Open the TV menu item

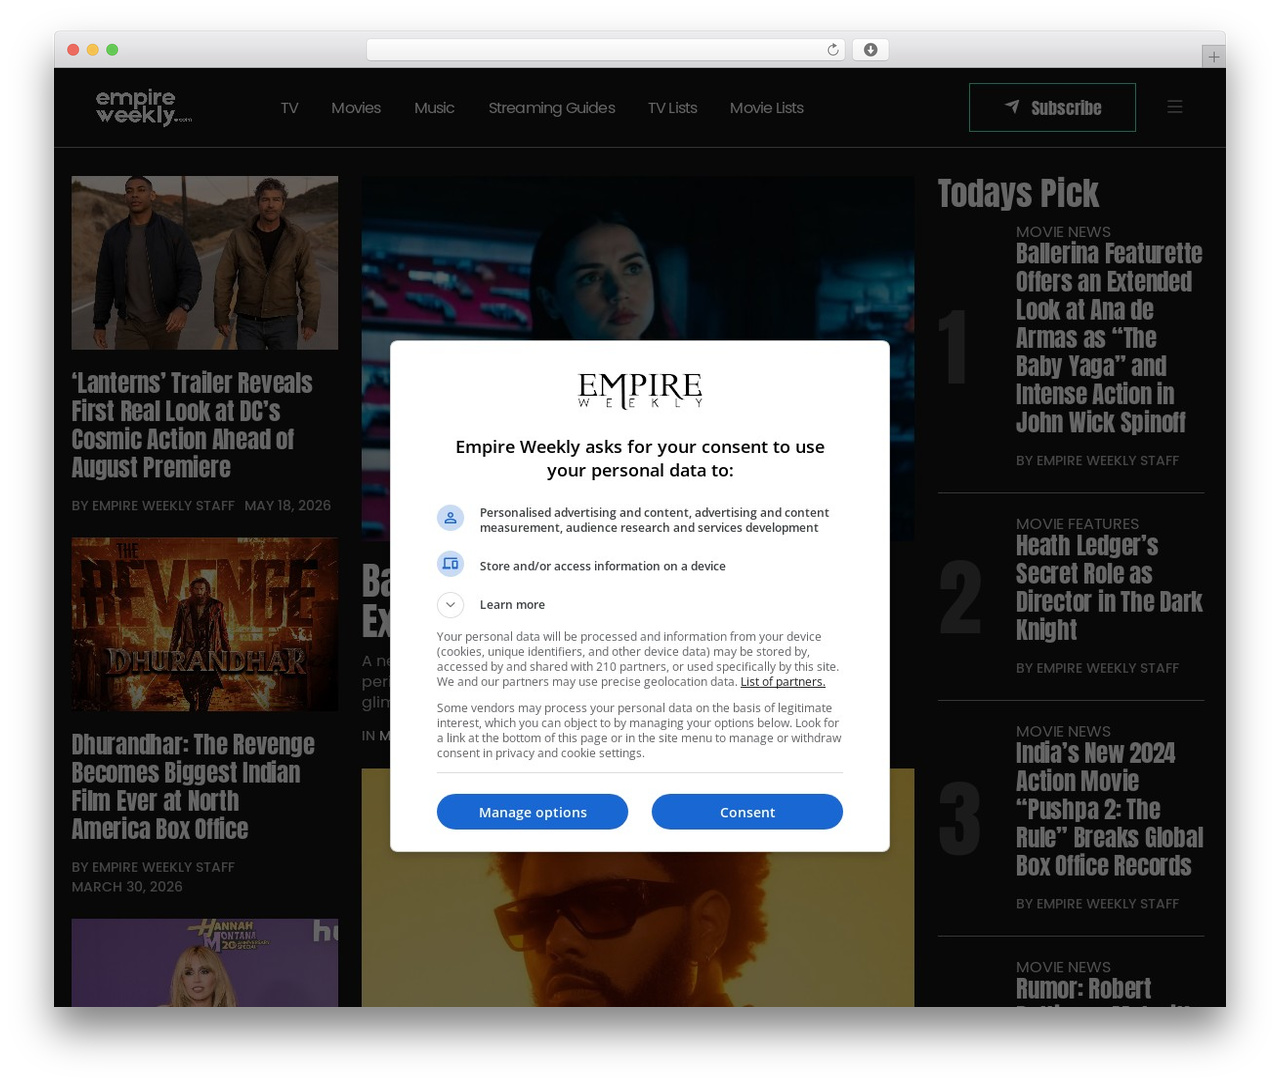(x=289, y=108)
